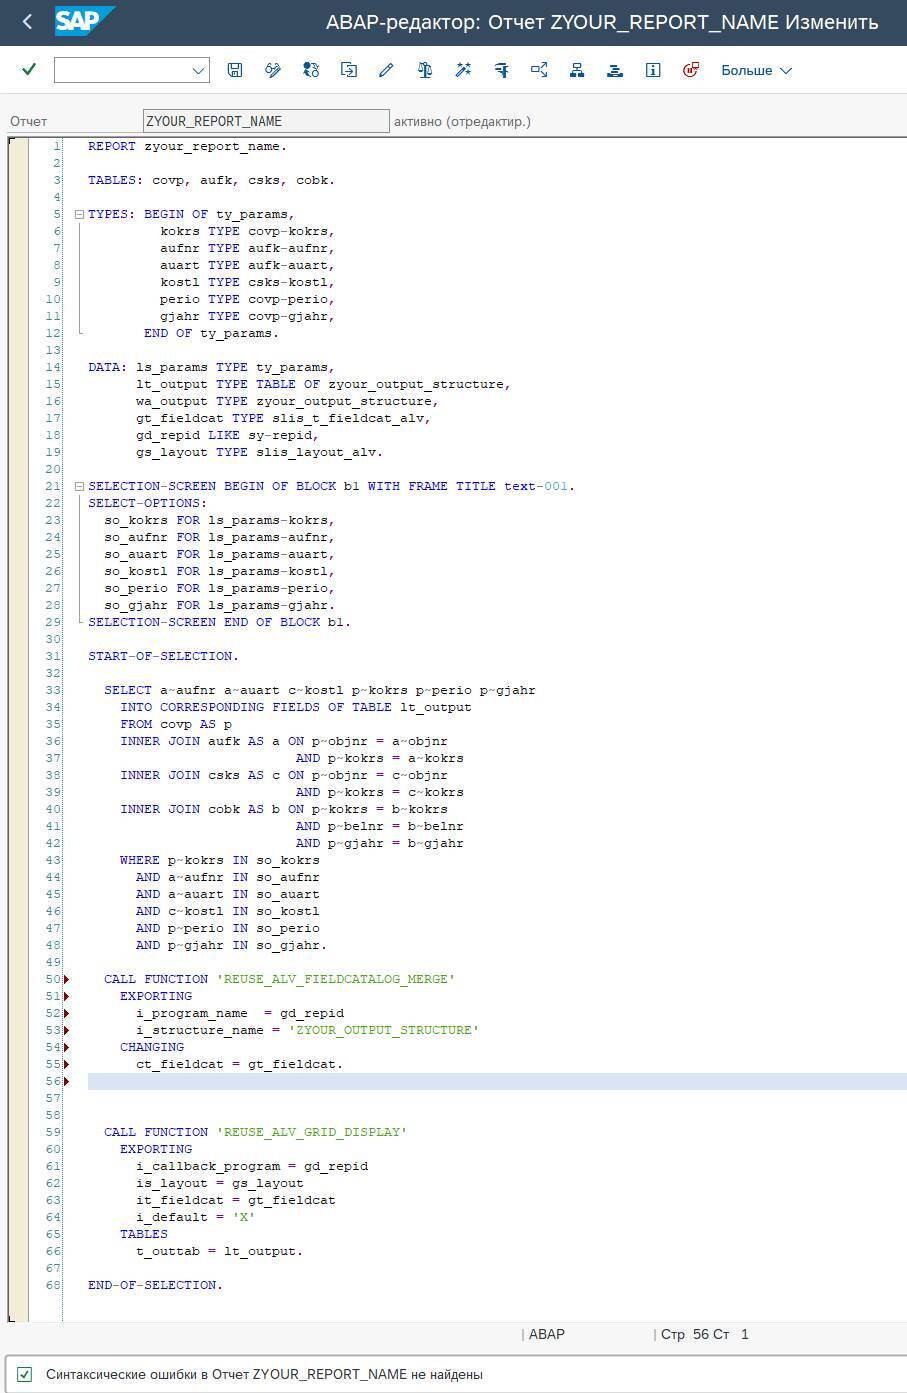
Task: Click the ABAP language indicator in status bar
Action: pyautogui.click(x=546, y=1334)
